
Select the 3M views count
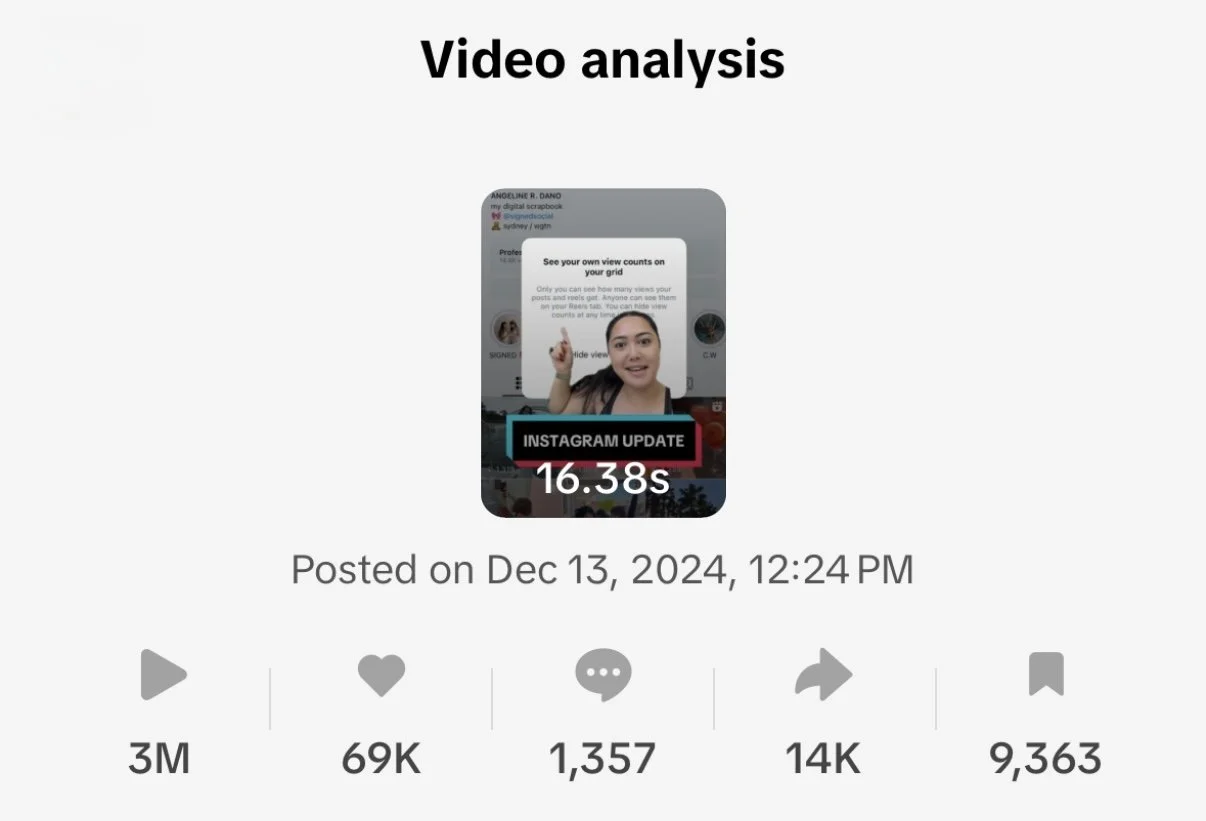point(159,759)
